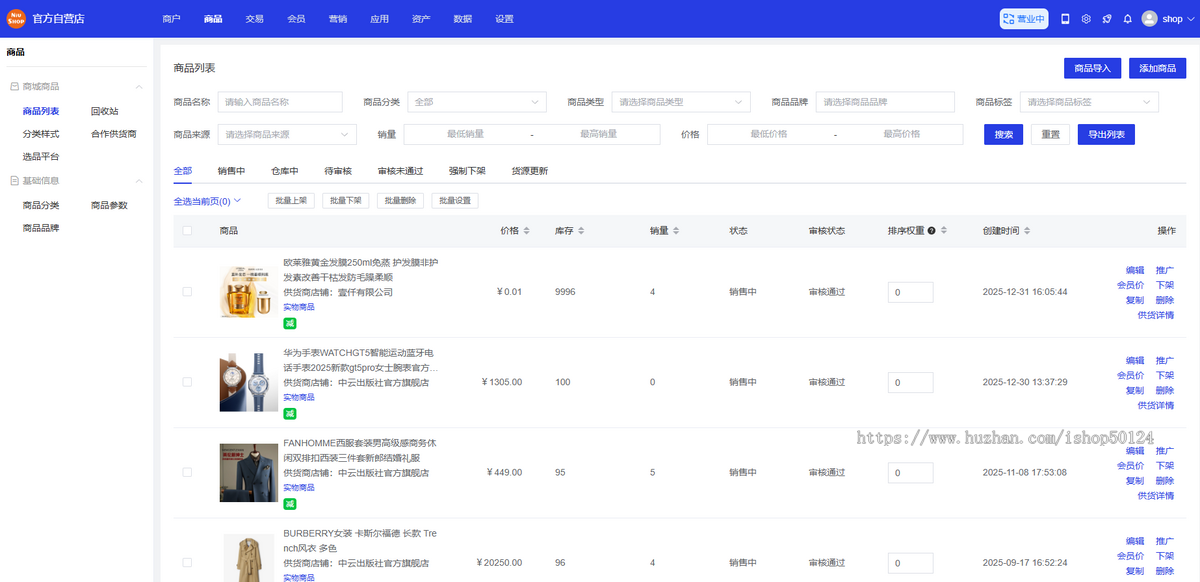Focus the 商品名称 search input

(x=280, y=102)
